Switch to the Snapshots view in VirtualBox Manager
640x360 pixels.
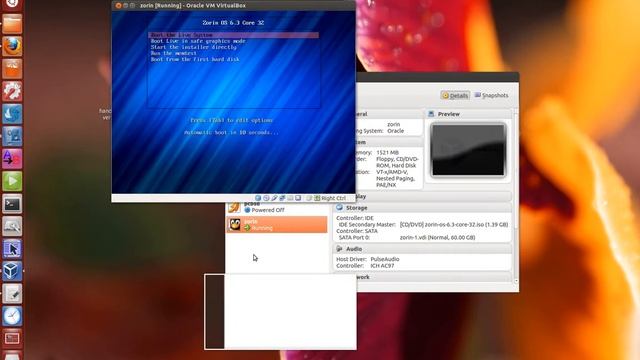[x=491, y=95]
